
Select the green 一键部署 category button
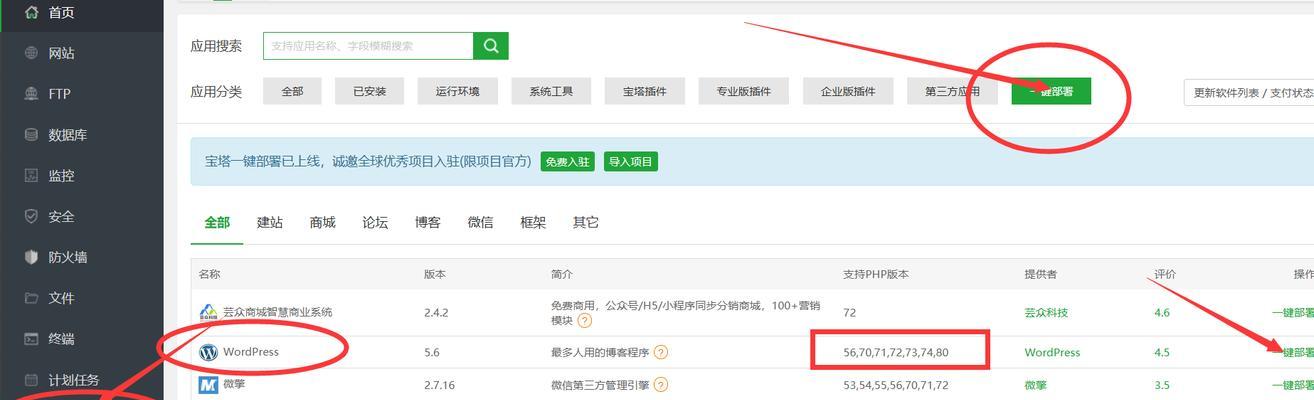pyautogui.click(x=1051, y=91)
